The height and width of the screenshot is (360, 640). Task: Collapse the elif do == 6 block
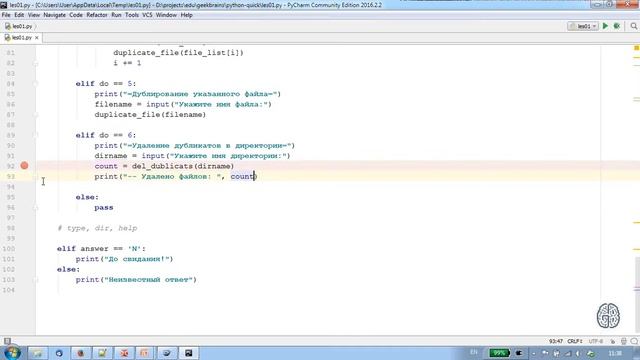pyautogui.click(x=36, y=135)
